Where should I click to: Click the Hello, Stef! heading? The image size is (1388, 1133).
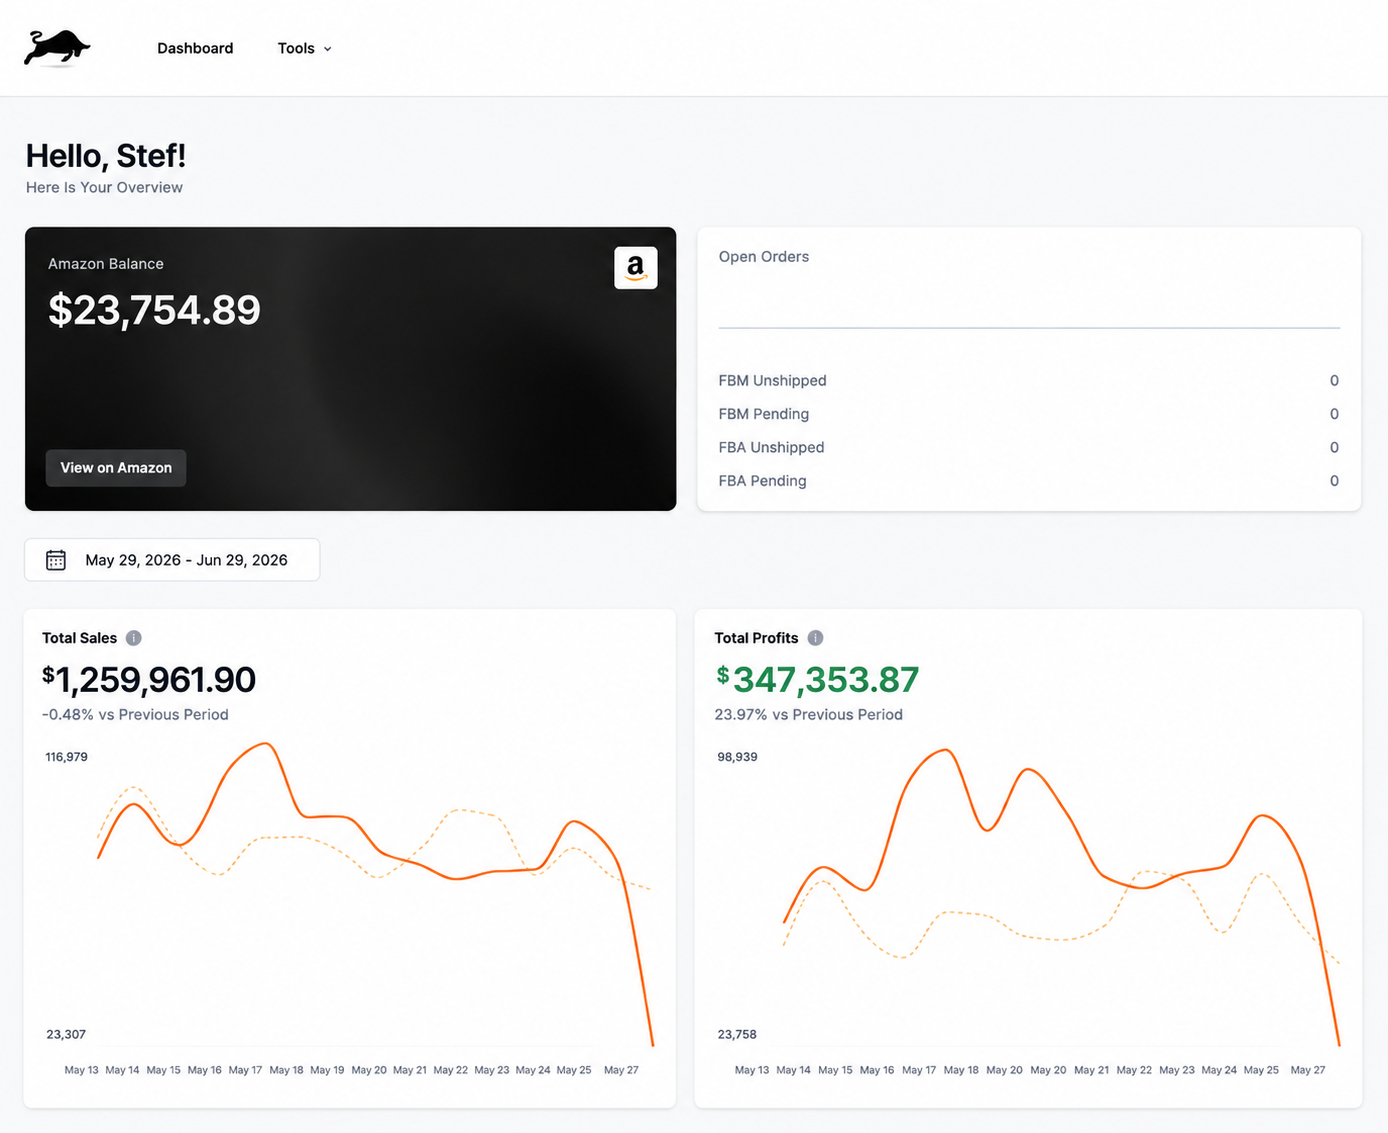(x=106, y=156)
